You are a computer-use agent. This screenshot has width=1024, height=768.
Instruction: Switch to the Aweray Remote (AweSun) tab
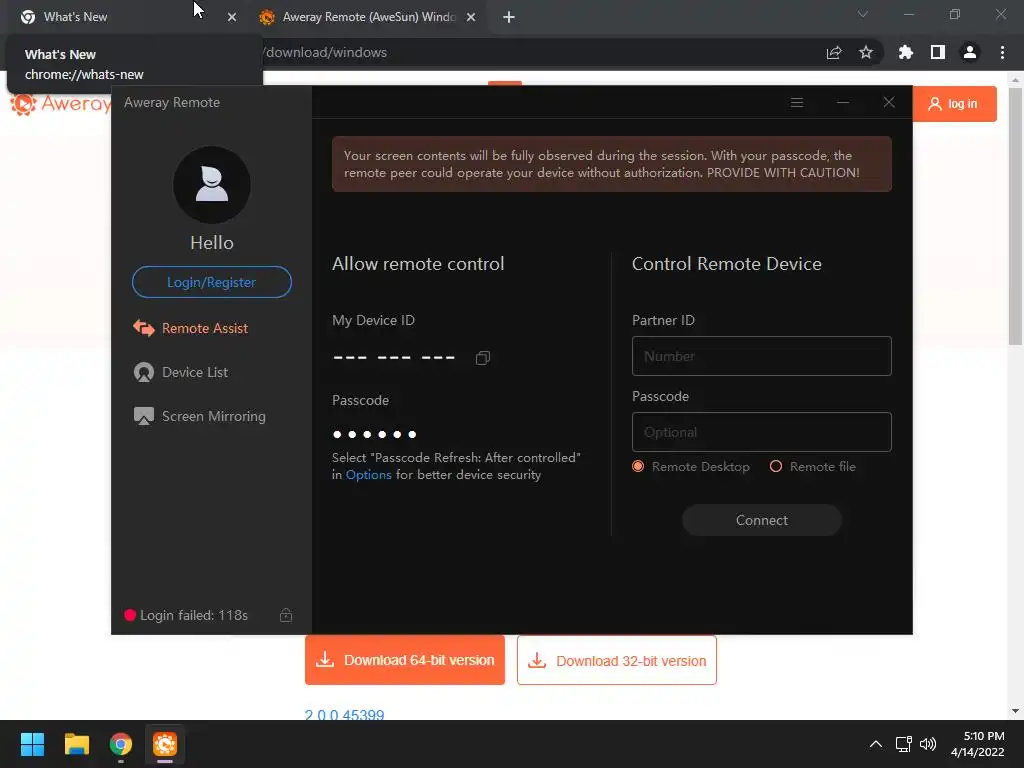tap(369, 17)
